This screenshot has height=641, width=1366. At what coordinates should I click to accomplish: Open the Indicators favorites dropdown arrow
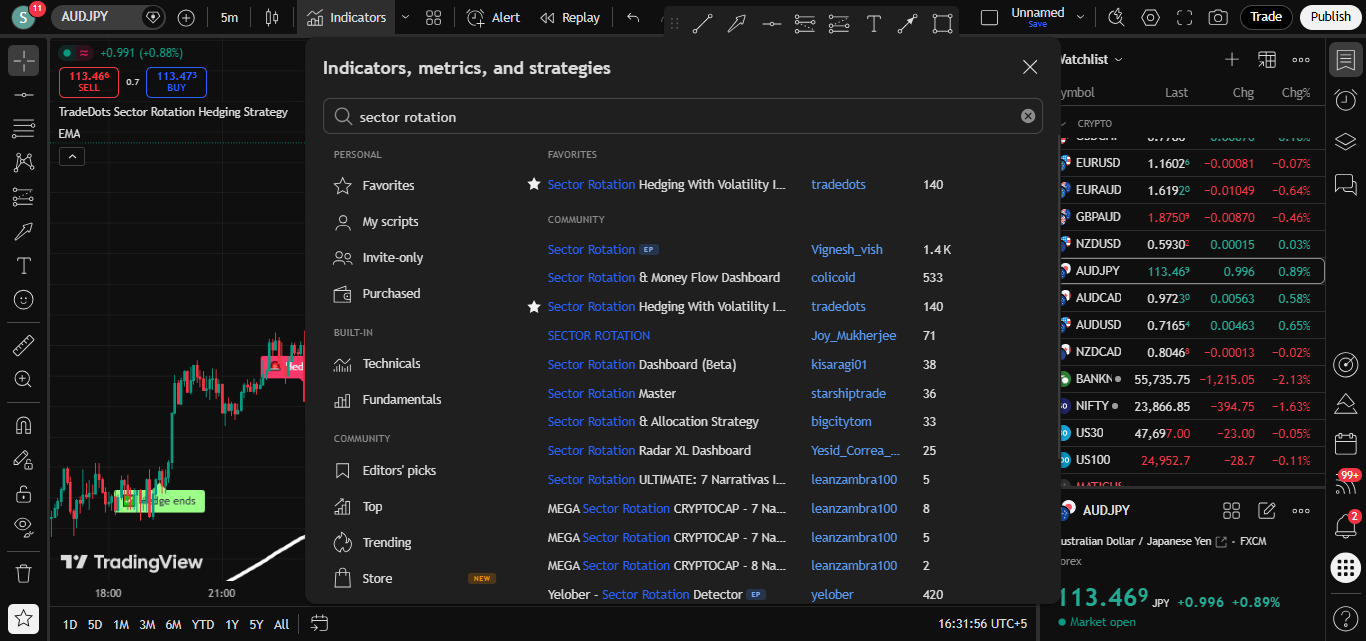point(405,17)
